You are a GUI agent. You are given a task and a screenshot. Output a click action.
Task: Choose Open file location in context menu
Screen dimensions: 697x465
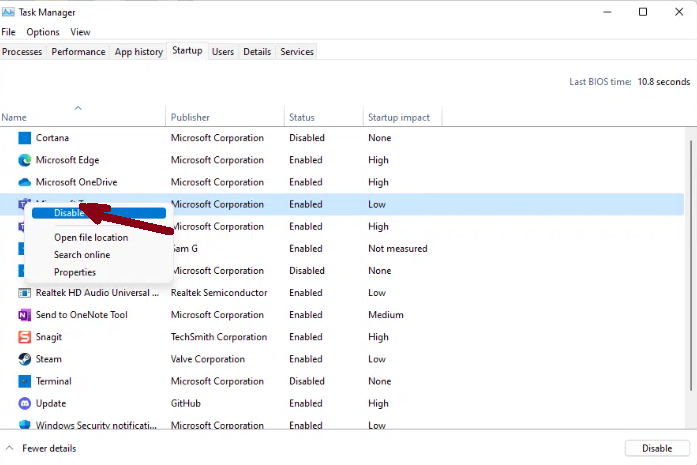(91, 238)
